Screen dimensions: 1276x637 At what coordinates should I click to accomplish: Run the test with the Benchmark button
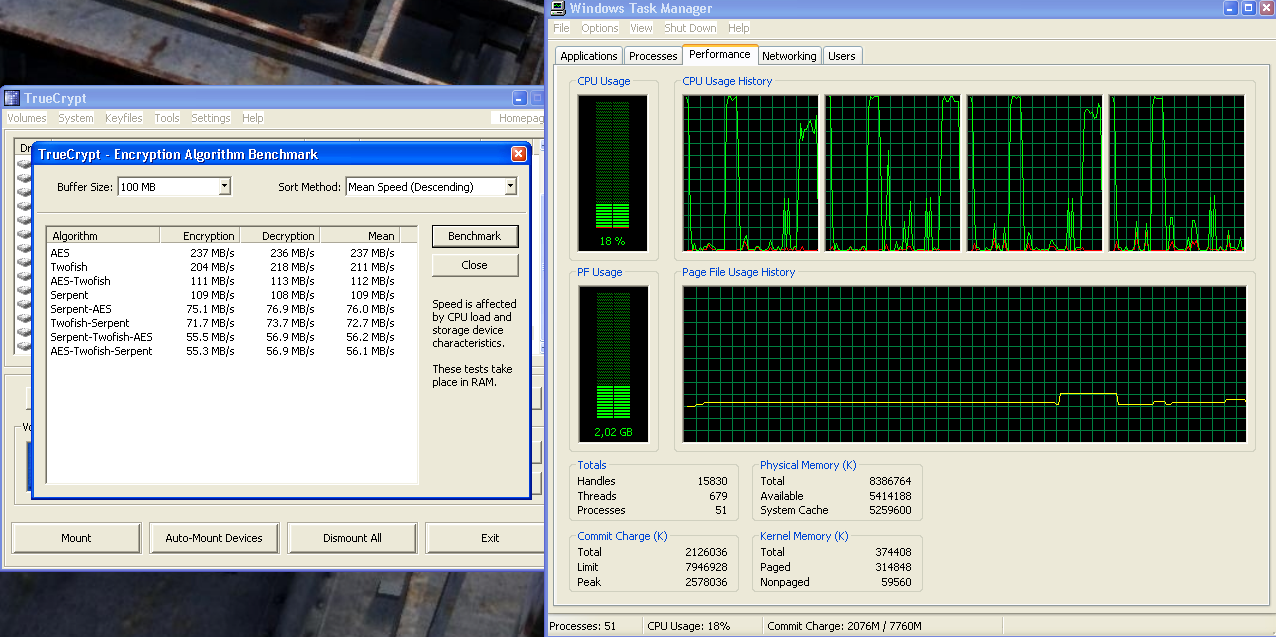click(x=475, y=236)
